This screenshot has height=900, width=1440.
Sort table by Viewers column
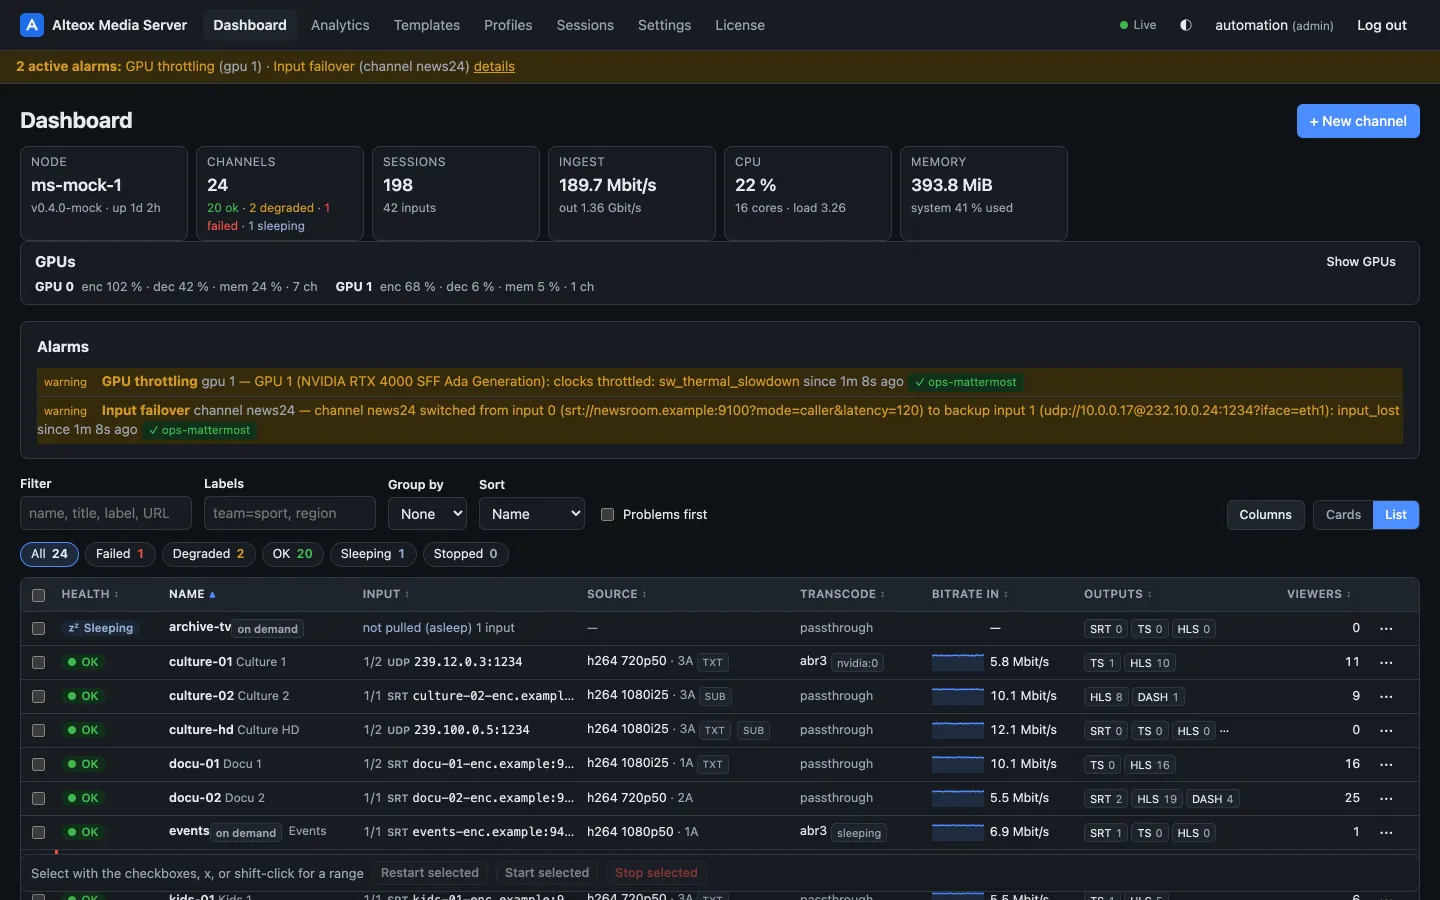1319,594
